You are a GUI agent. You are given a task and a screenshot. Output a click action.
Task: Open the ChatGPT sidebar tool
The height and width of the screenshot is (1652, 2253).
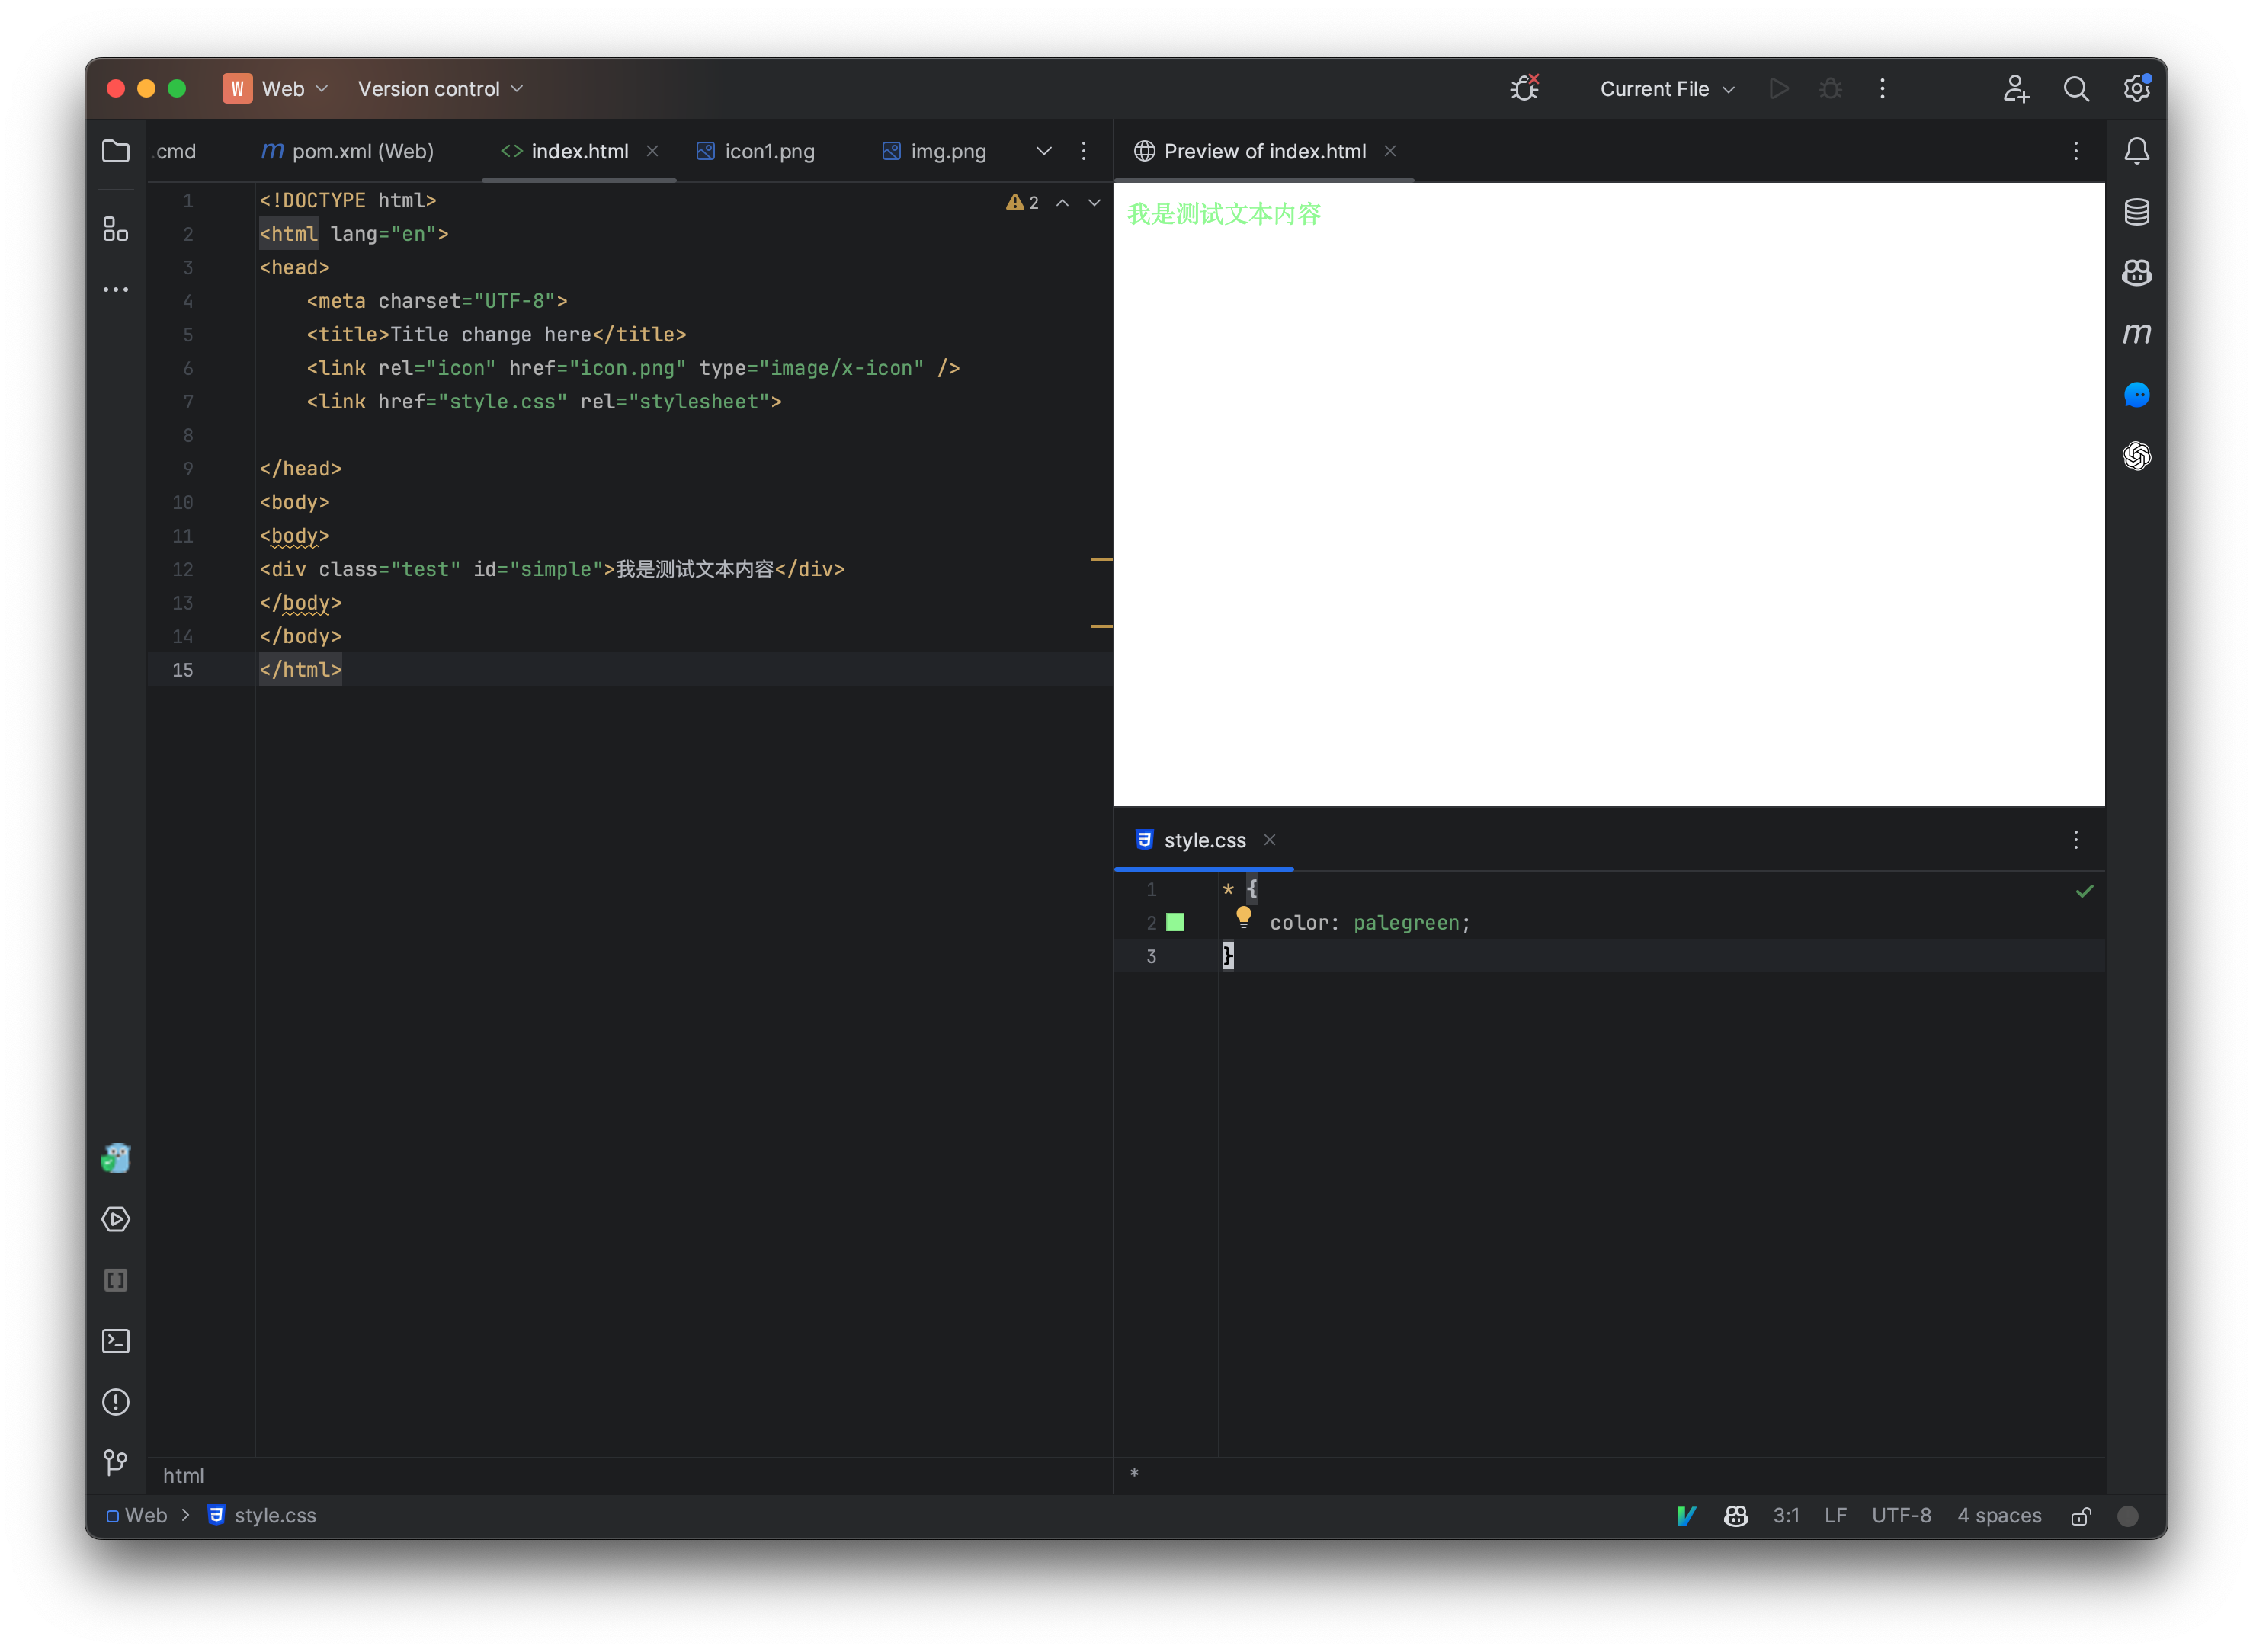[x=2137, y=457]
